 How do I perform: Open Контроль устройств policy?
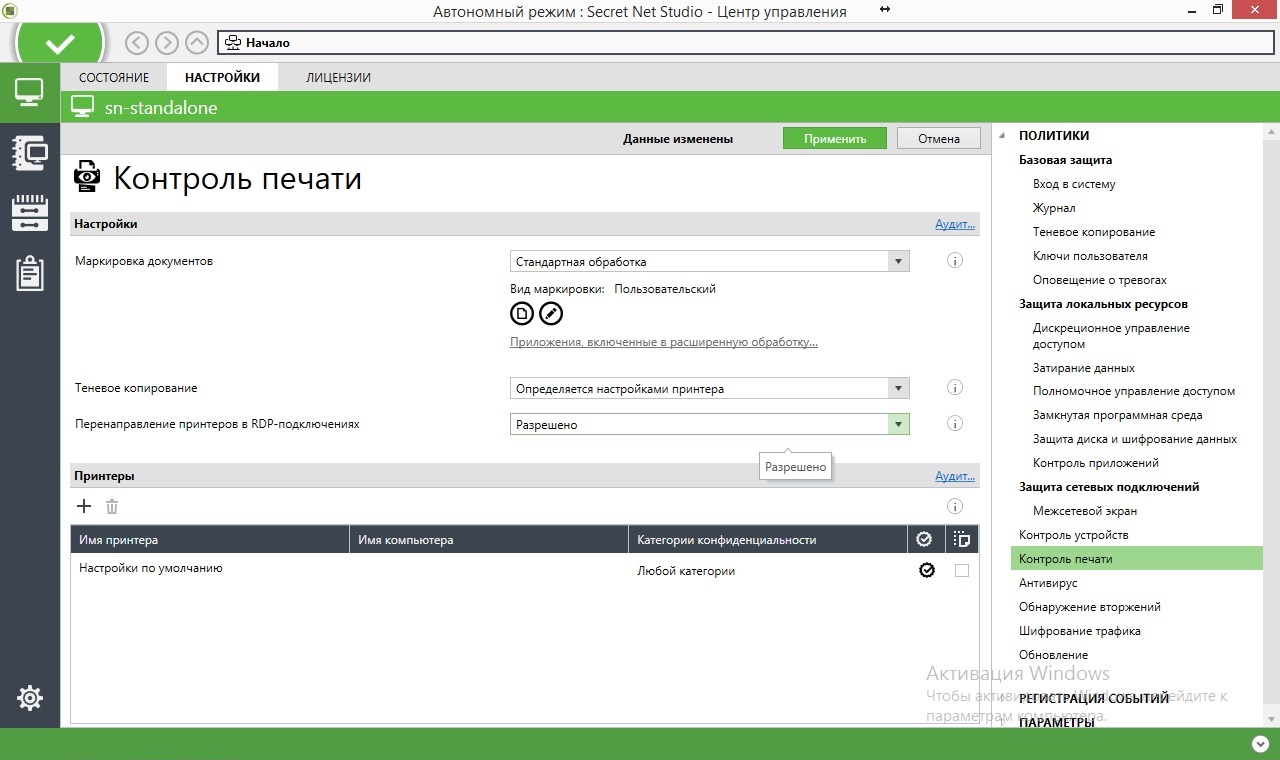[x=1074, y=535]
